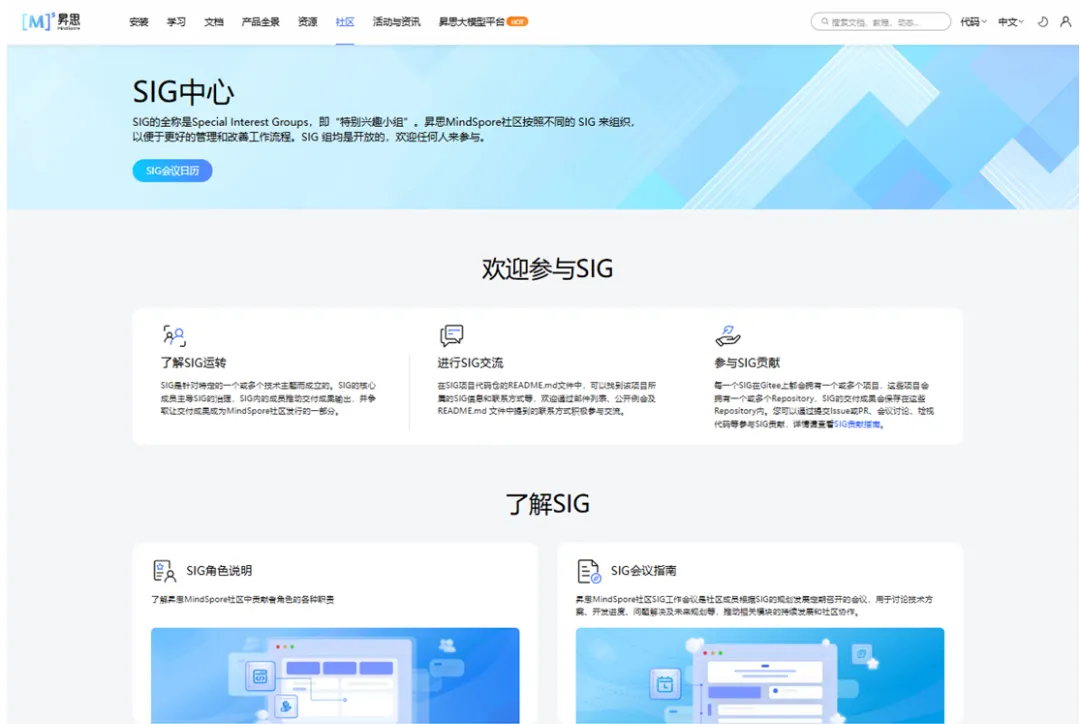Expand the 代码 dropdown
1080x724 pixels.
point(973,22)
